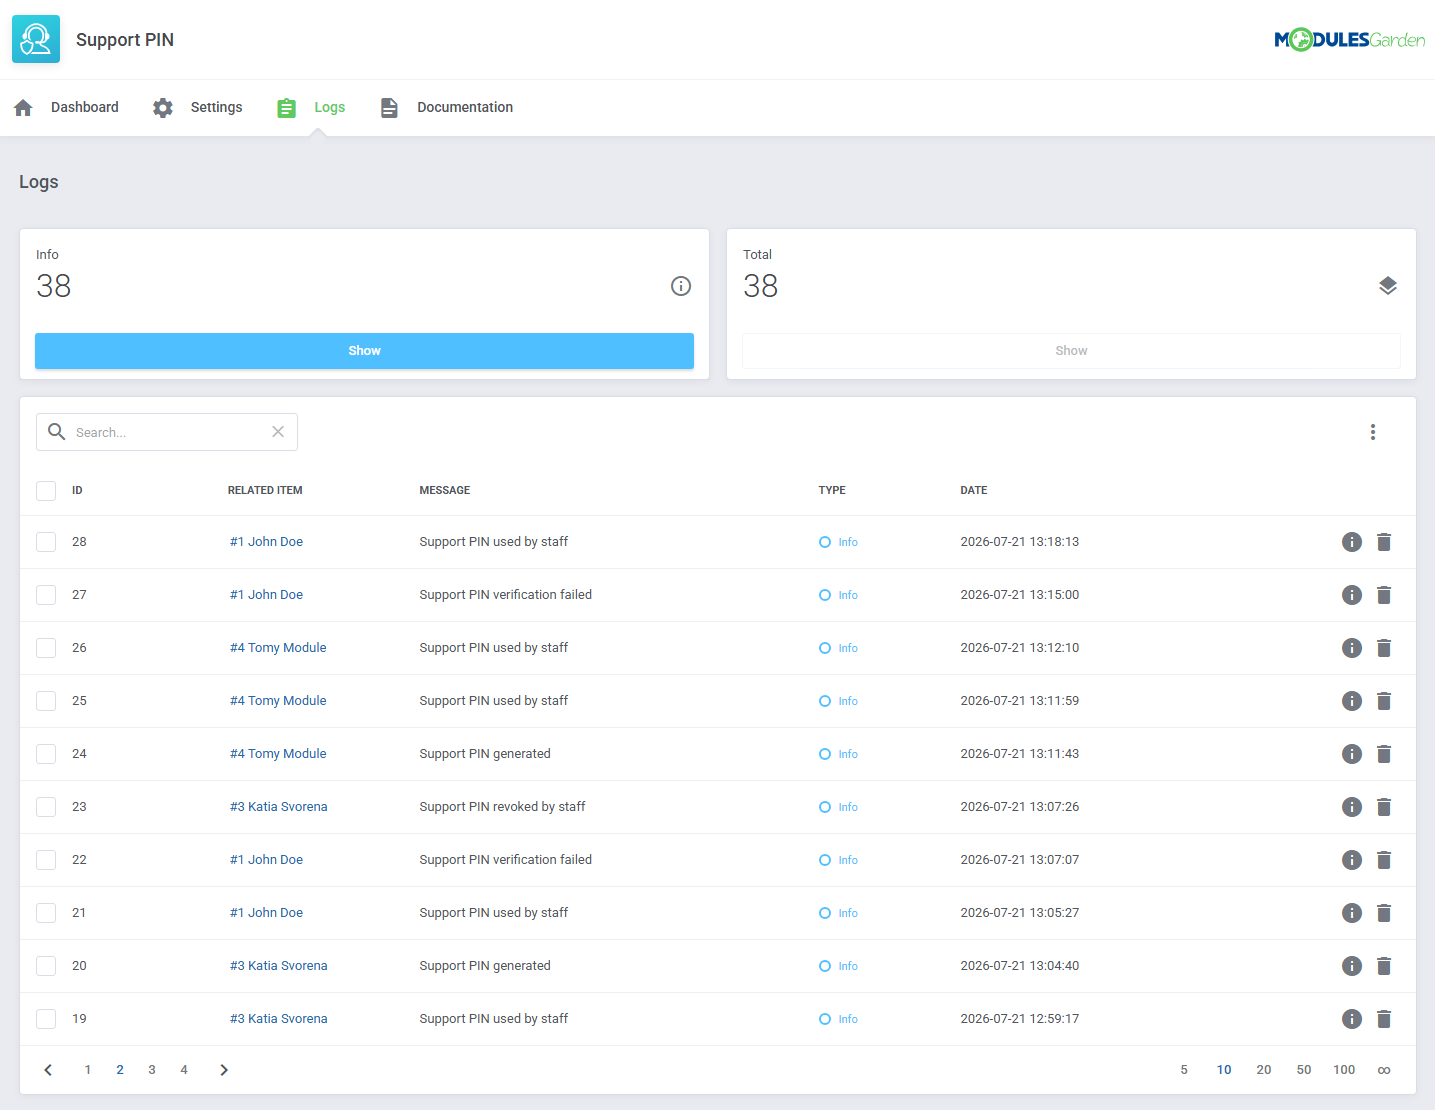Delete log entry 25
1435x1110 pixels.
1384,701
